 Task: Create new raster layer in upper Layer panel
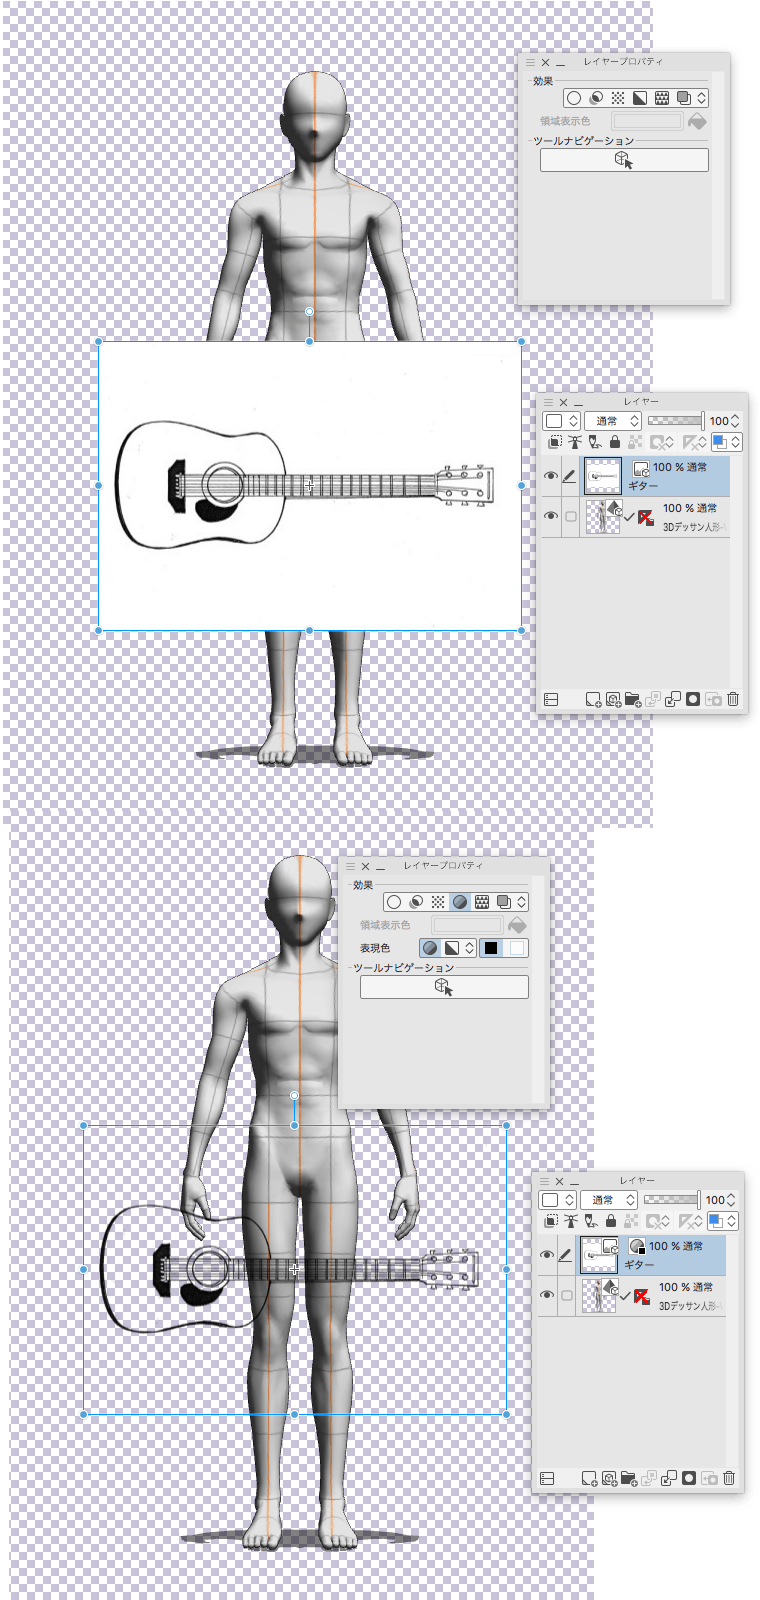[592, 699]
